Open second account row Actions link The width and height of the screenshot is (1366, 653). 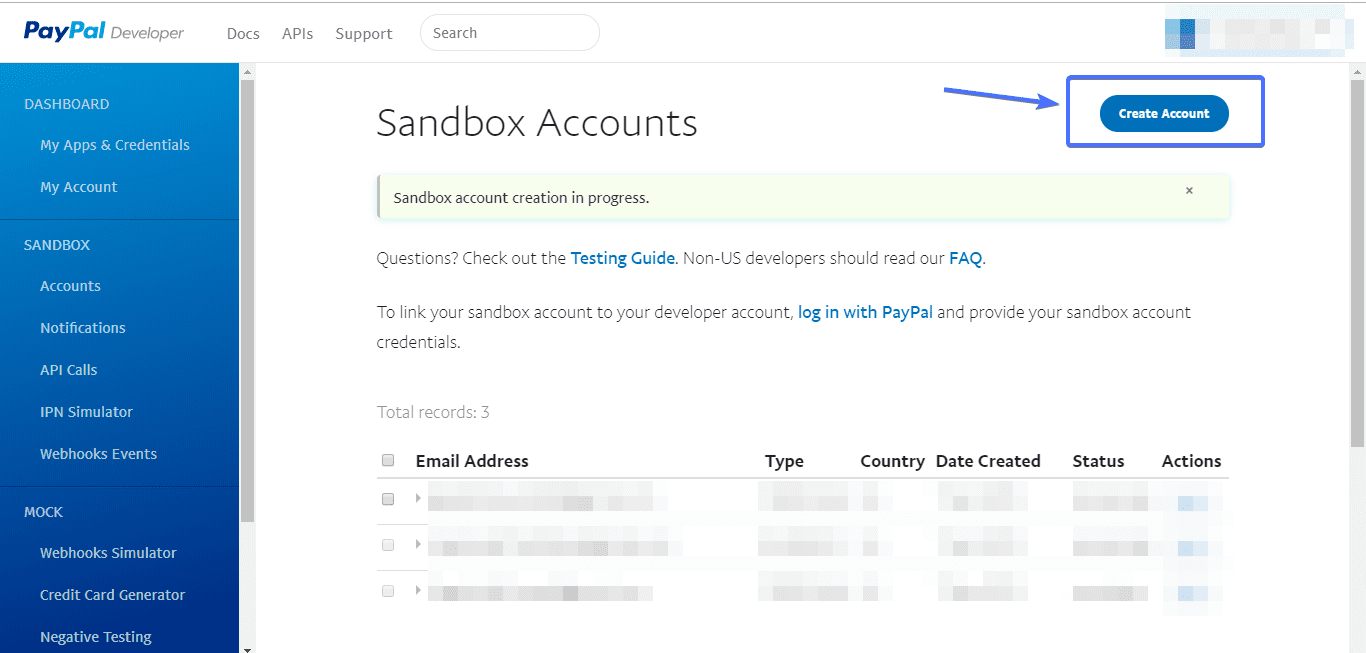click(x=1192, y=548)
